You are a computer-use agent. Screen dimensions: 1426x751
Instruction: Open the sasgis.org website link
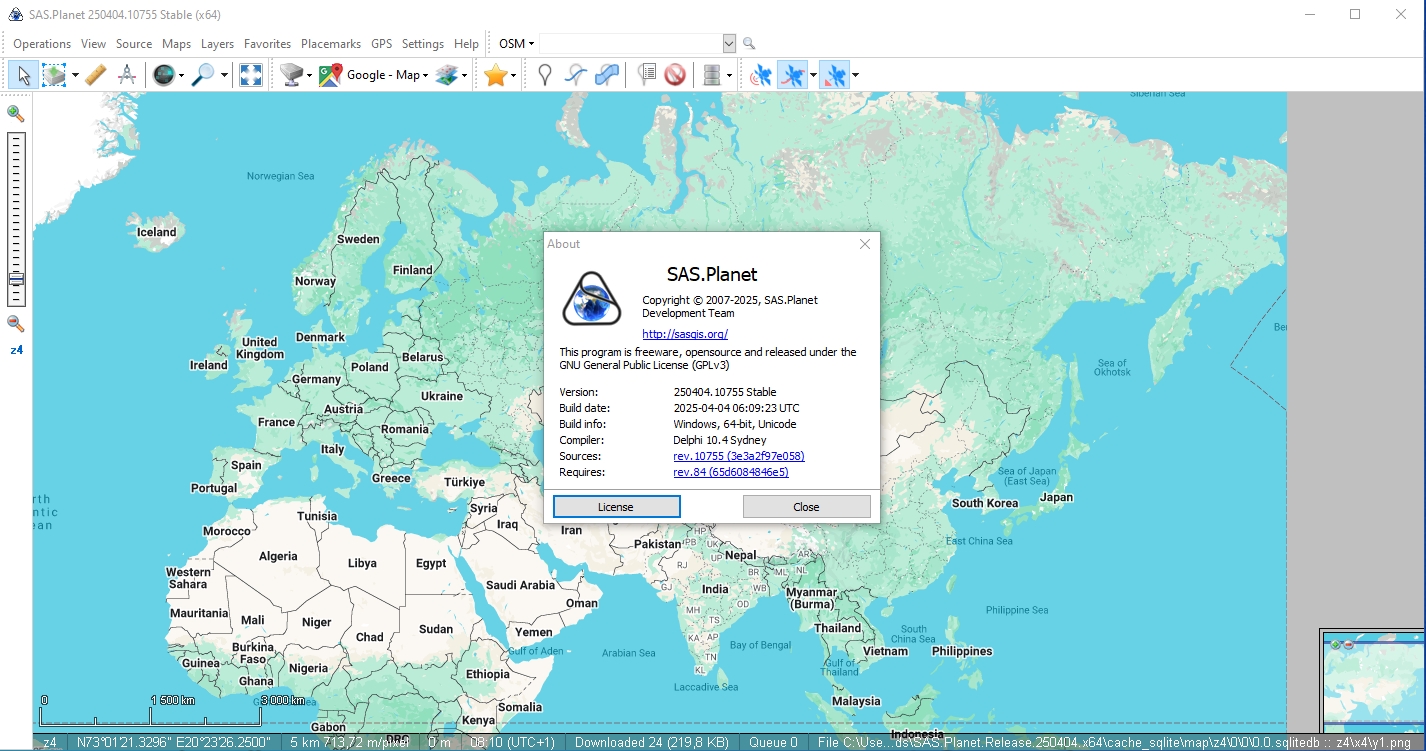tap(684, 333)
